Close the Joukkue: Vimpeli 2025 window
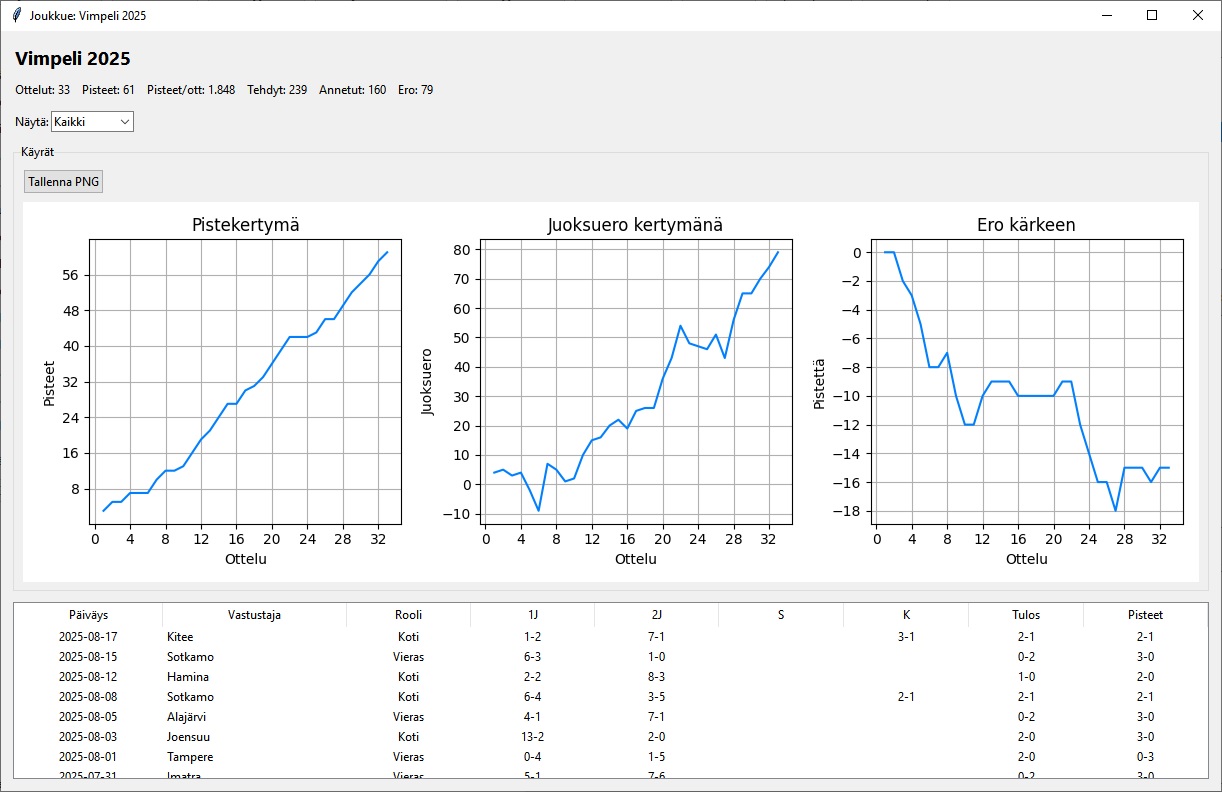The image size is (1222, 792). click(x=1198, y=15)
